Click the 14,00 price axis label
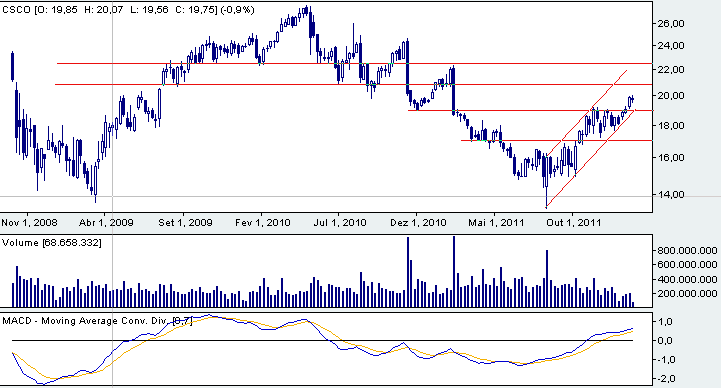This screenshot has height=388, width=721. coord(671,194)
